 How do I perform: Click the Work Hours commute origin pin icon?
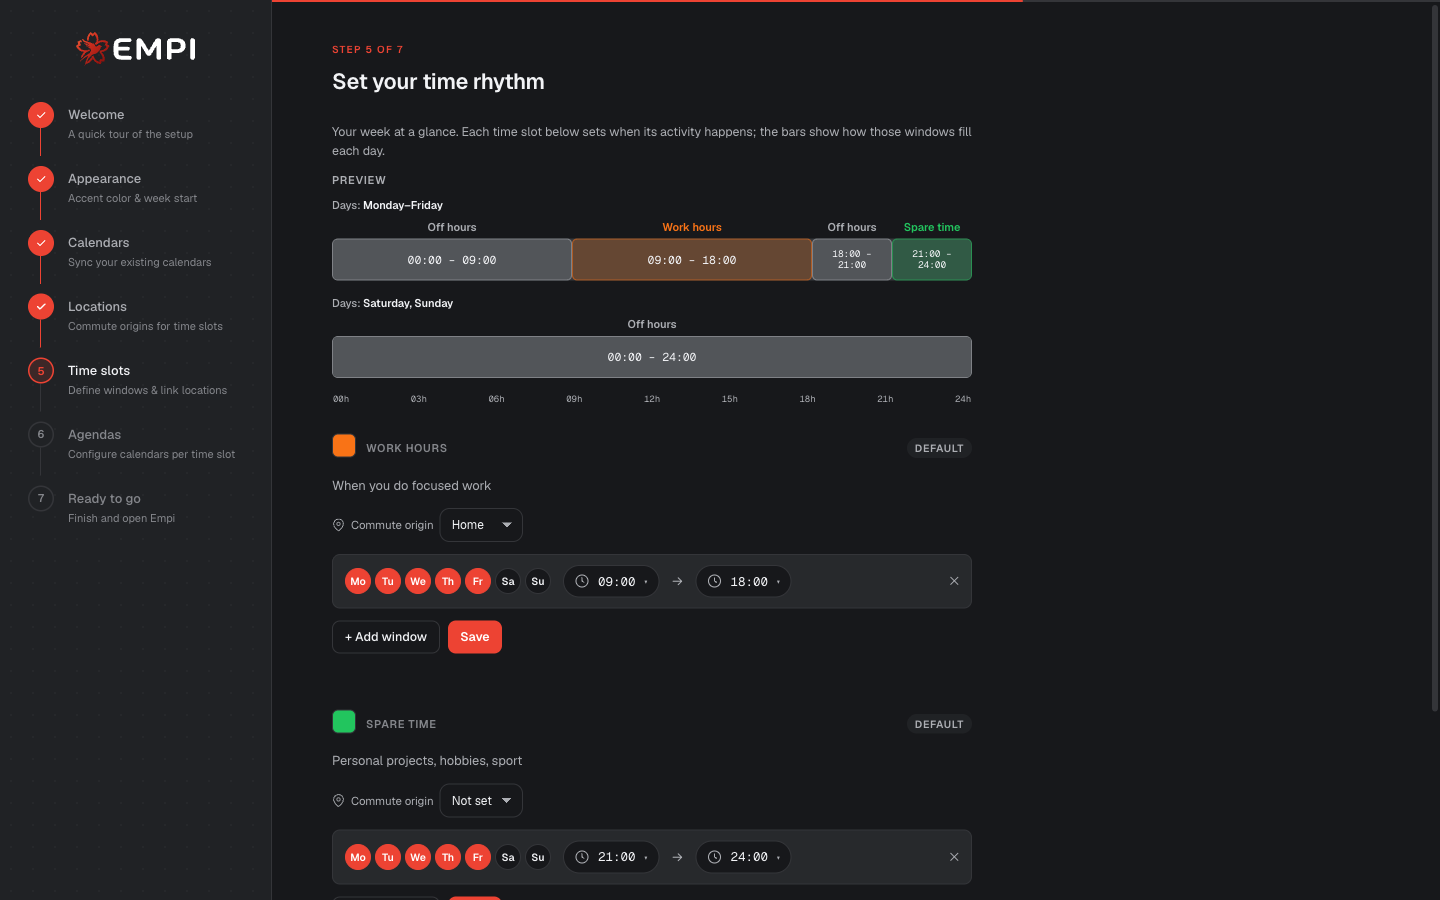pos(339,525)
